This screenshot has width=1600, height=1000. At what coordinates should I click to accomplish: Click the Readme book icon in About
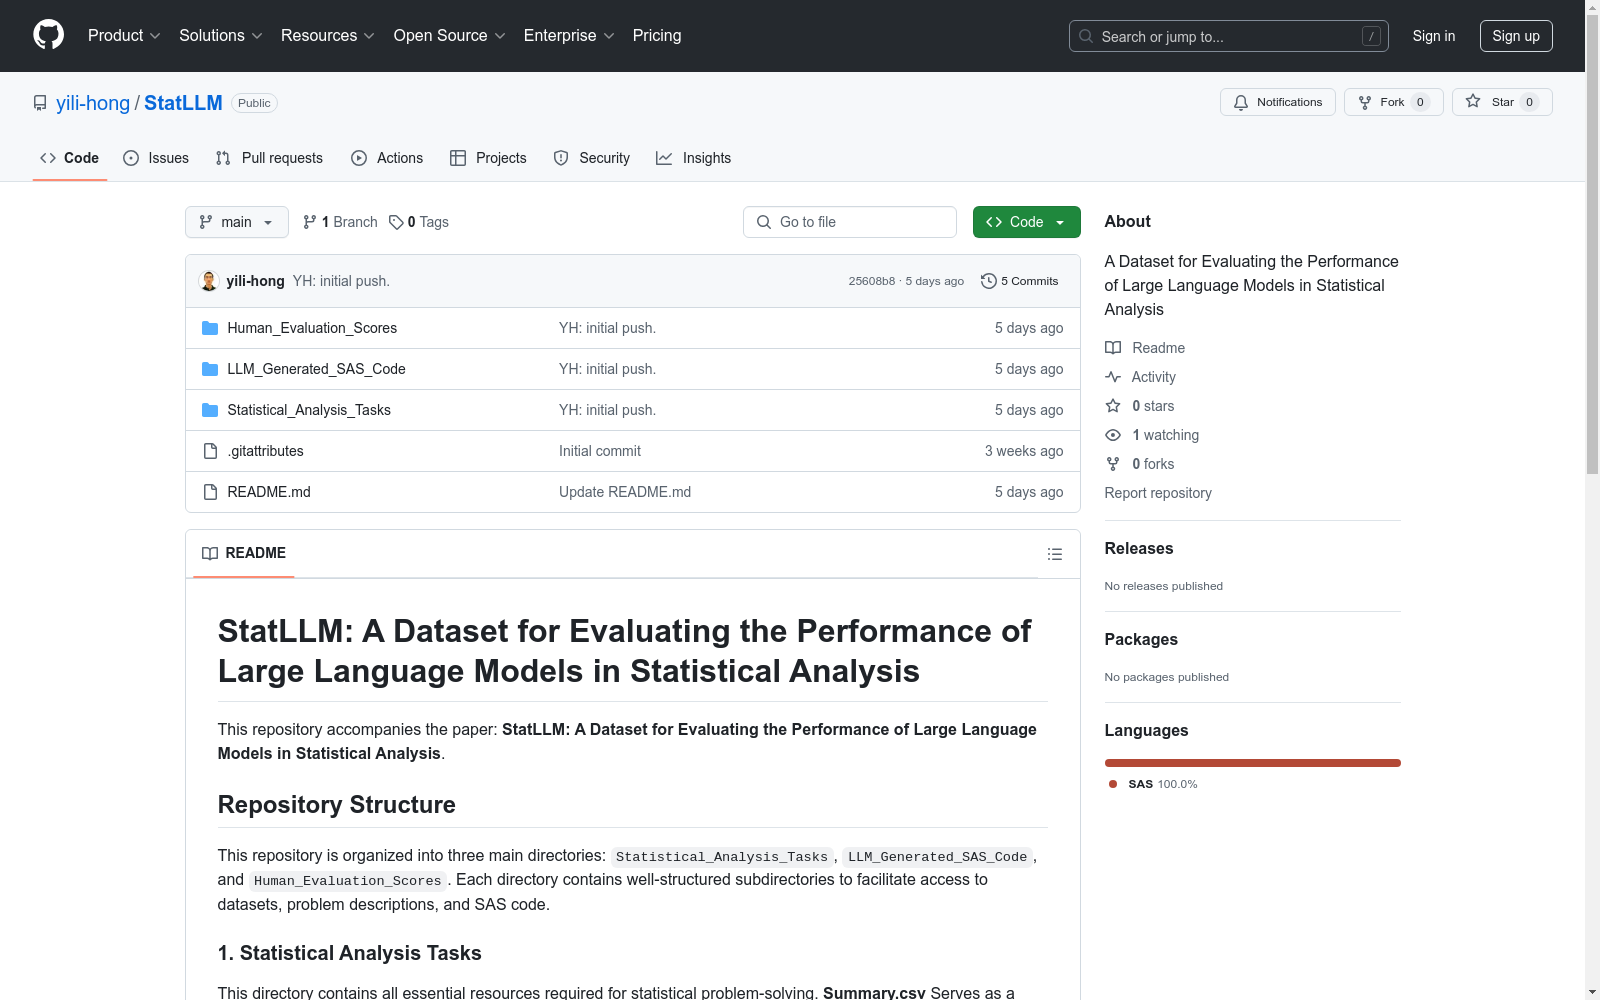click(x=1113, y=348)
